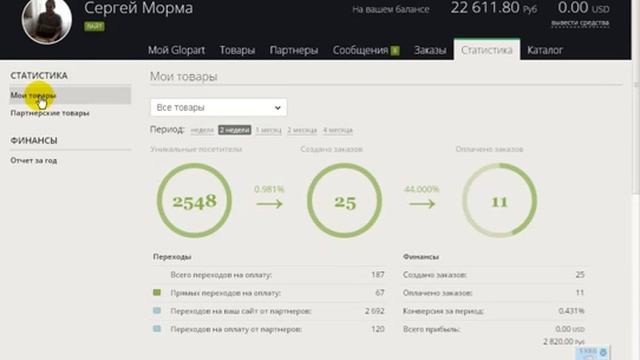Click the arrow under 0.981%
The image size is (640, 360).
269,204
